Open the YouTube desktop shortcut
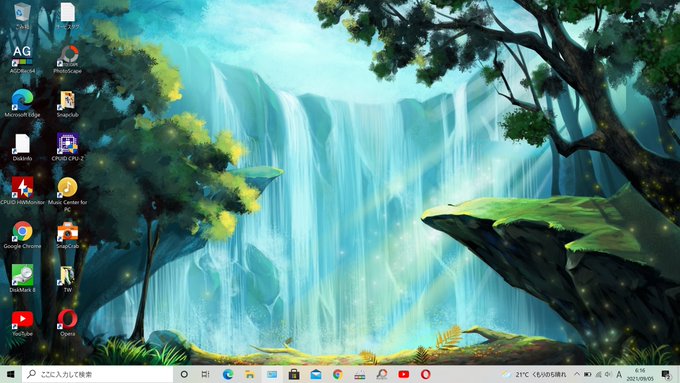The height and width of the screenshot is (383, 680). click(x=22, y=323)
